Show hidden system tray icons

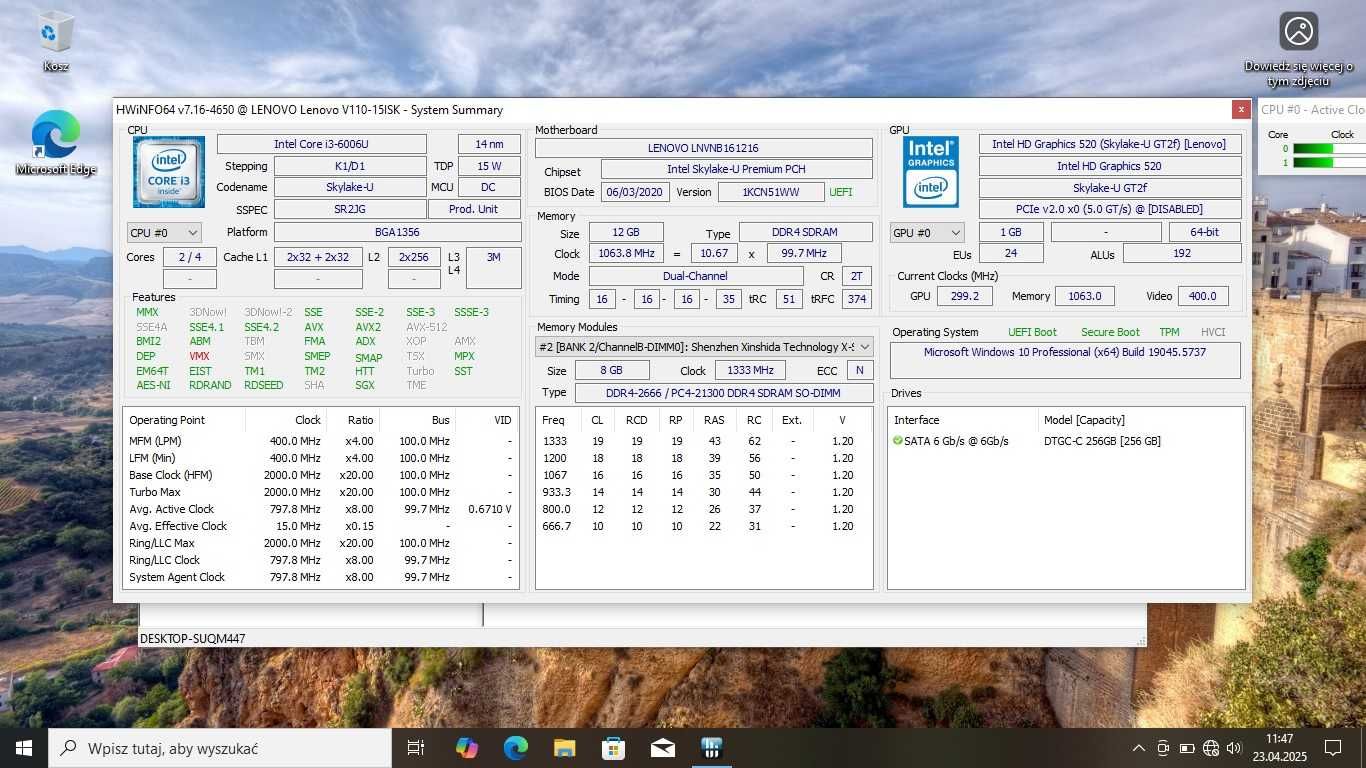[1139, 748]
